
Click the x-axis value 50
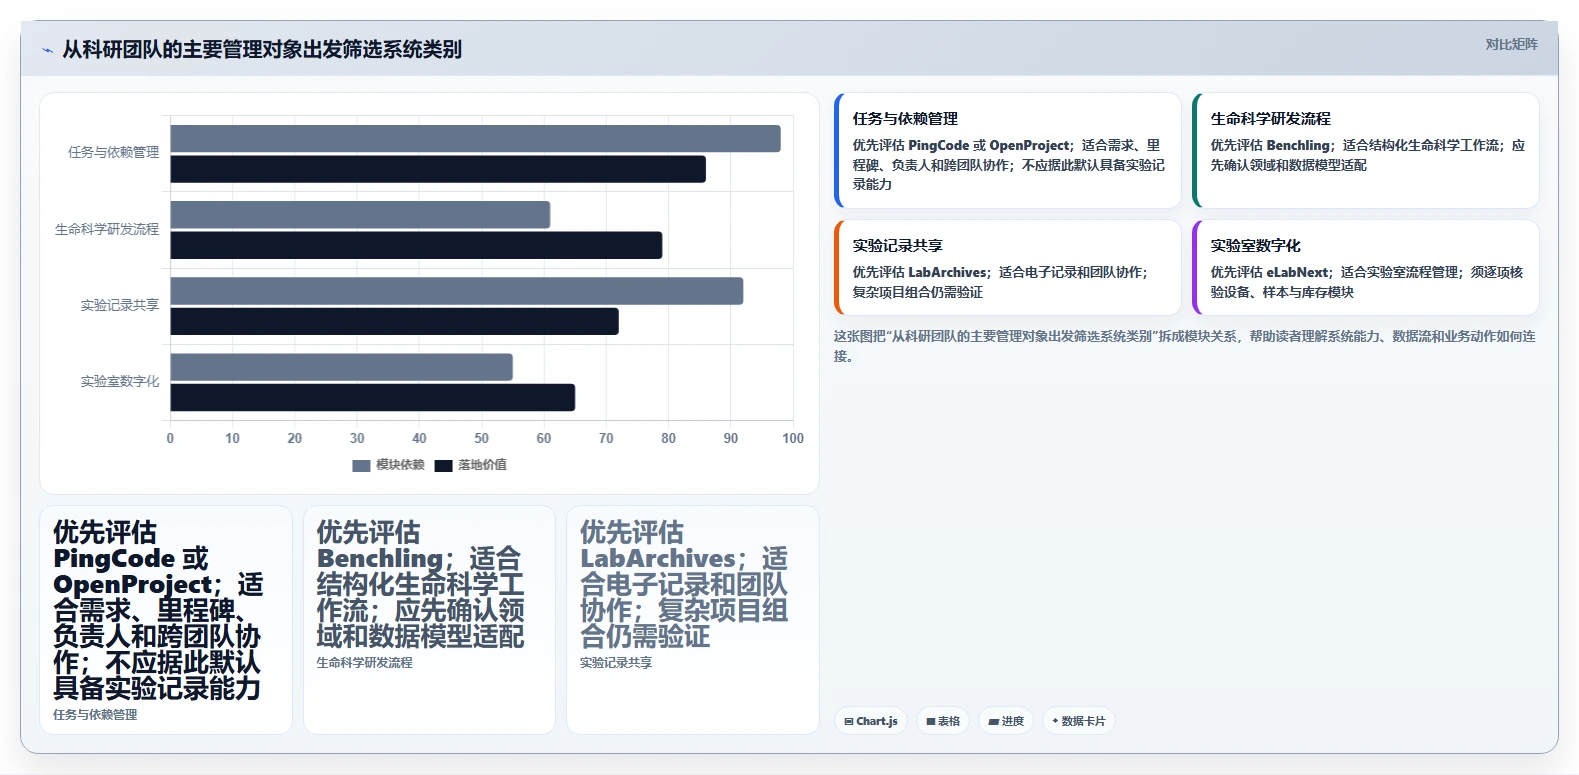(x=481, y=438)
